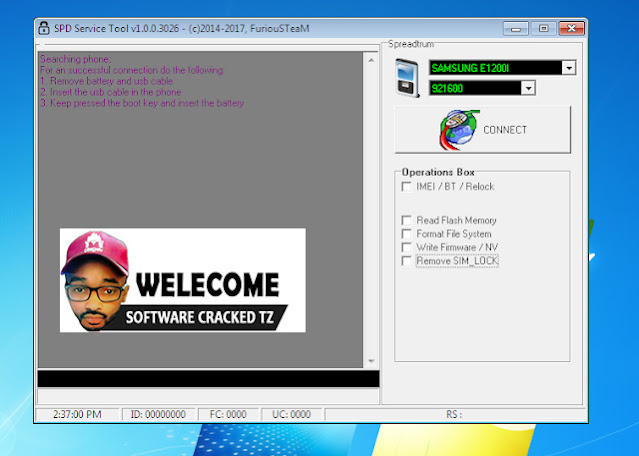
Task: Maximize the SPD Service Tool window
Action: [x=543, y=29]
